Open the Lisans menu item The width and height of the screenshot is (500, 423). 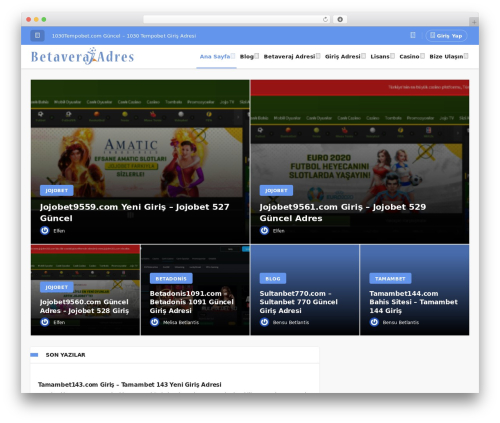pos(380,57)
